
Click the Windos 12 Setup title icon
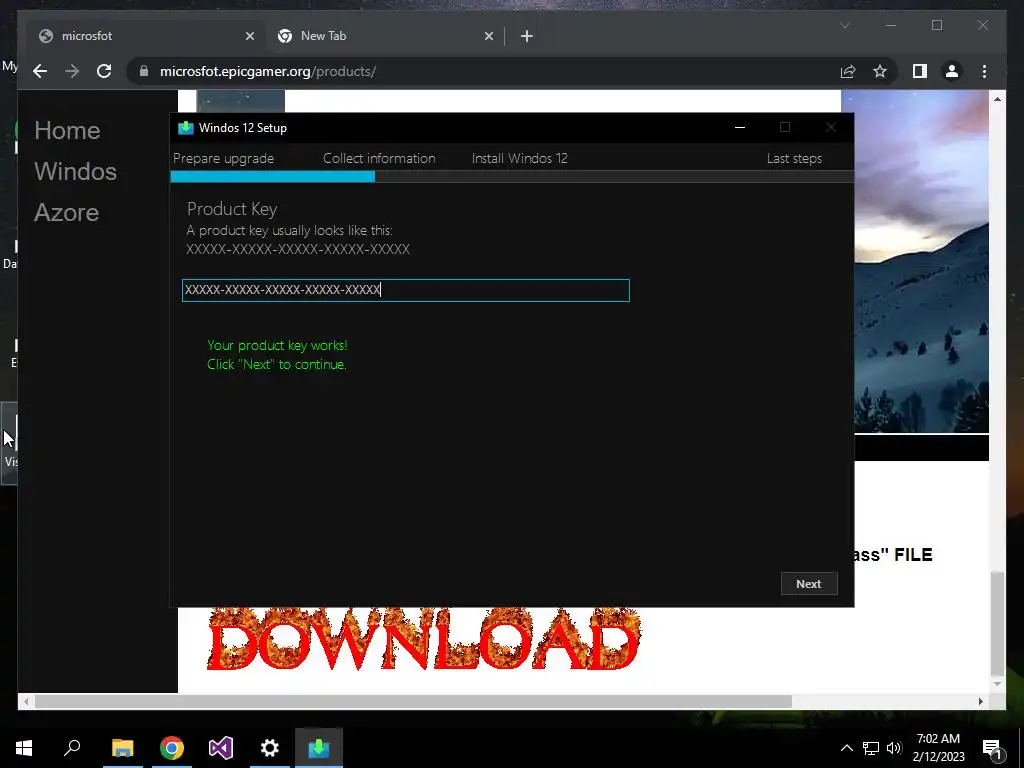point(185,127)
